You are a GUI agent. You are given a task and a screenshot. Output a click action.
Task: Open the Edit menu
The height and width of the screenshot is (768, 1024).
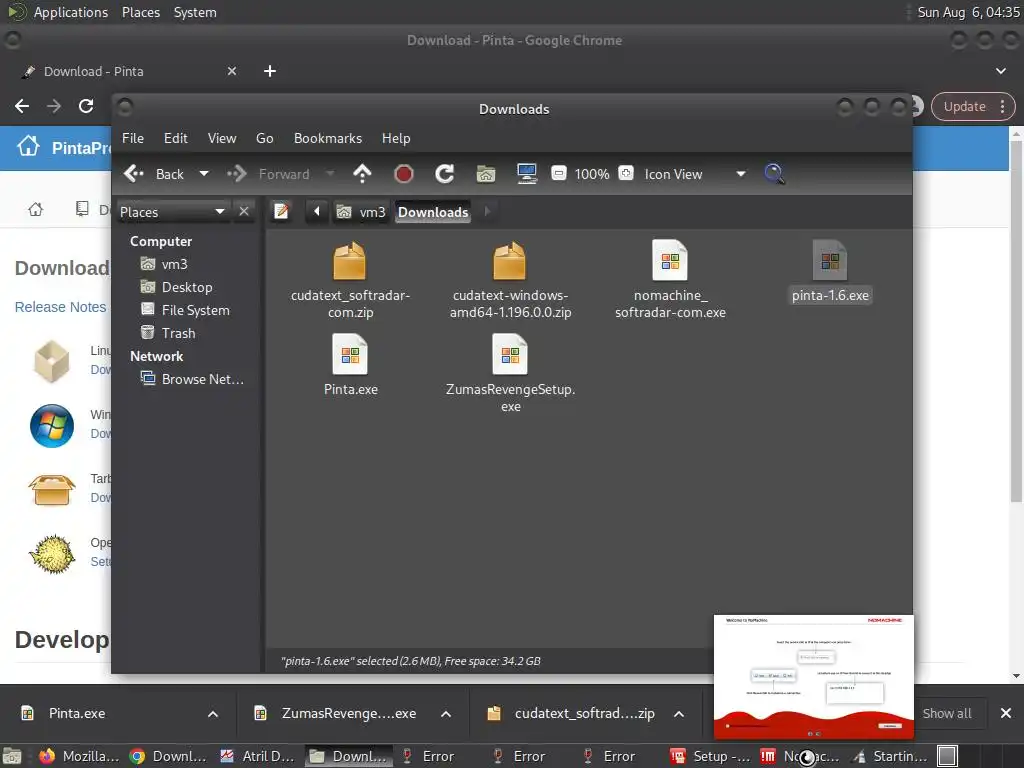tap(176, 138)
